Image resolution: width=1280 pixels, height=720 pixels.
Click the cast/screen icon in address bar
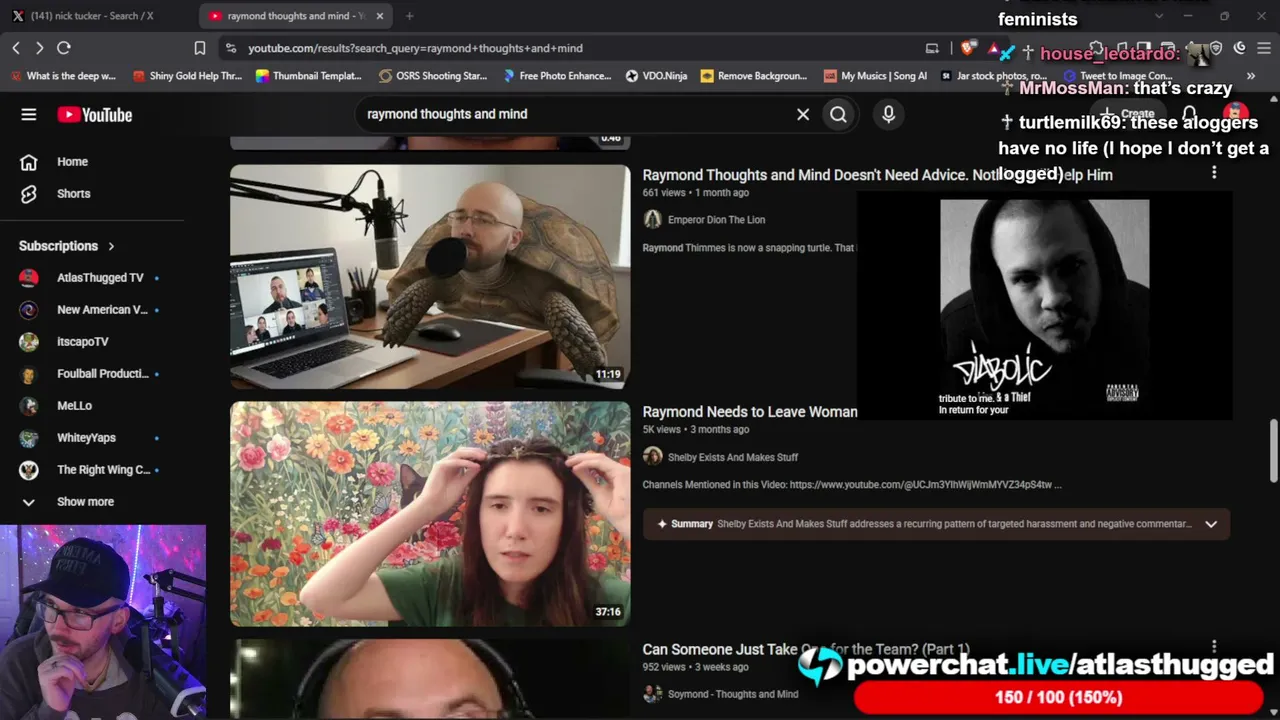pos(932,48)
